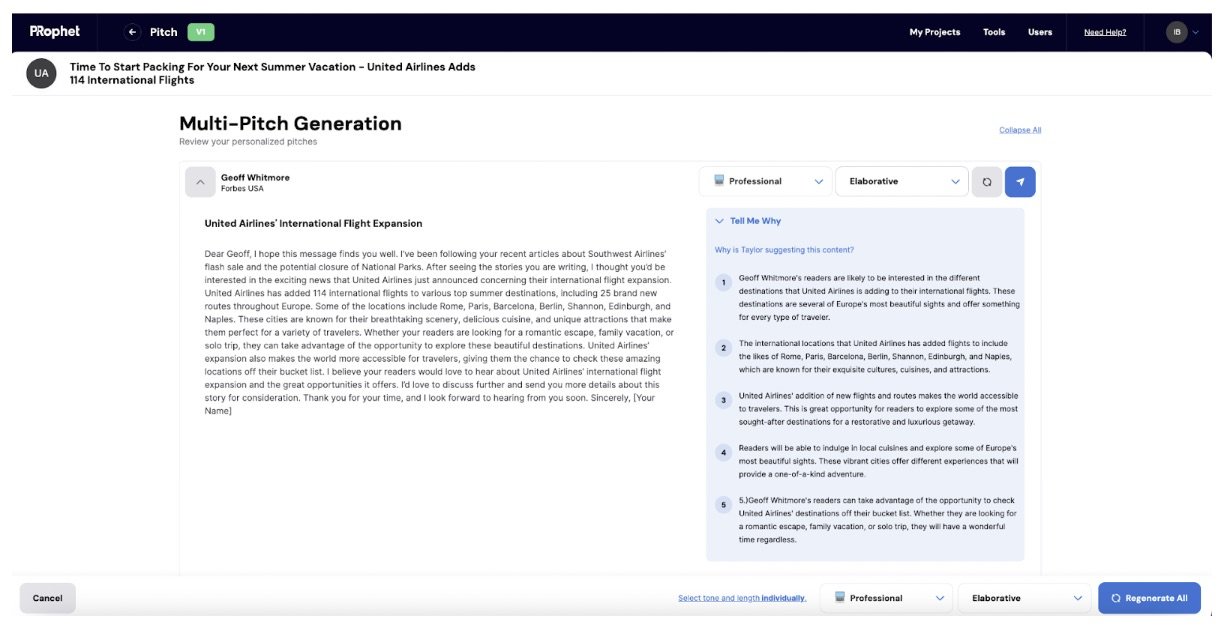Open the bottom bar Elaborative length dropdown

coord(1024,598)
